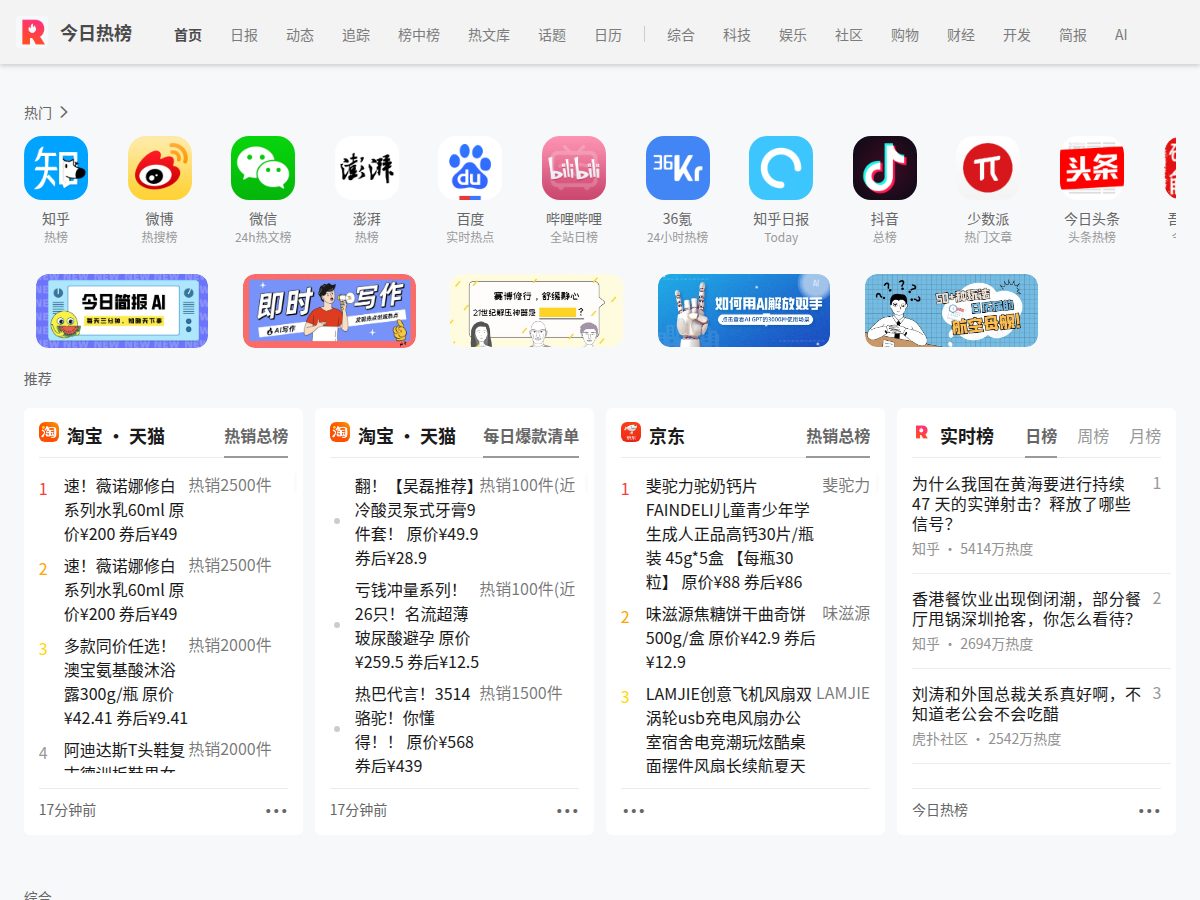
Task: Open the 抖音 TikTok icon
Action: (x=885, y=168)
